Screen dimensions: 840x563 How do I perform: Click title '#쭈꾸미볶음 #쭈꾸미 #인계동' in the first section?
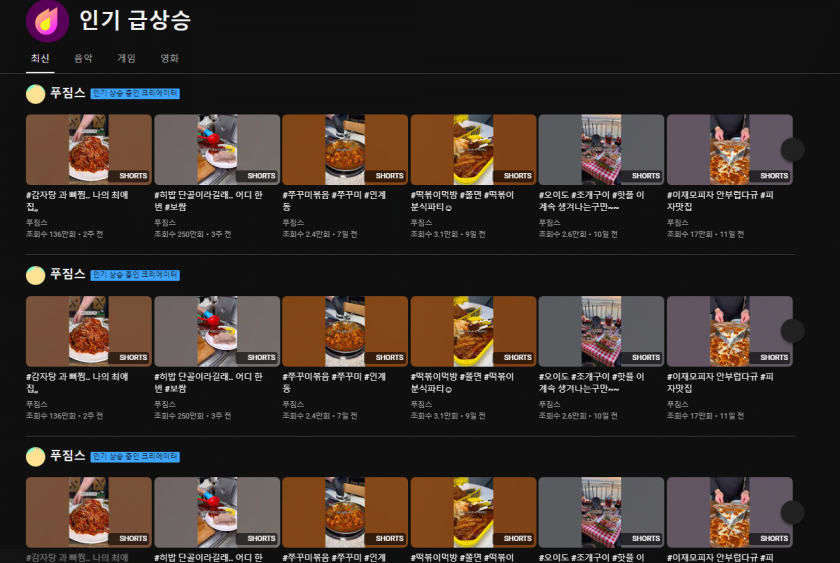[334, 201]
